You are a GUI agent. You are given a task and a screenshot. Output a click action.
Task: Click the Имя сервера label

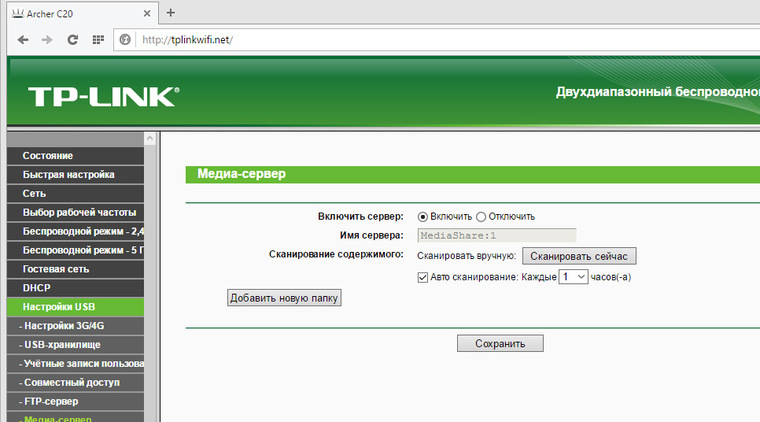tap(372, 235)
